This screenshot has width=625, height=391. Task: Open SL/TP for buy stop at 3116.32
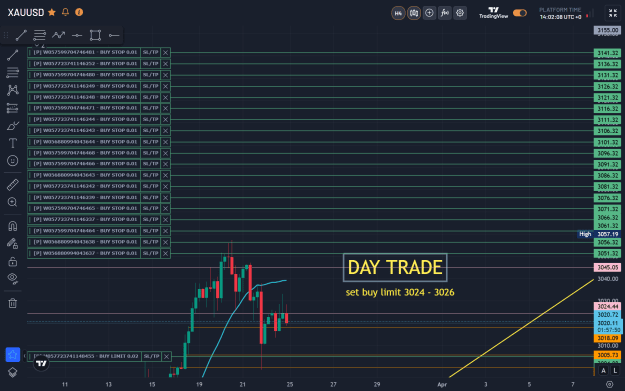[151, 108]
